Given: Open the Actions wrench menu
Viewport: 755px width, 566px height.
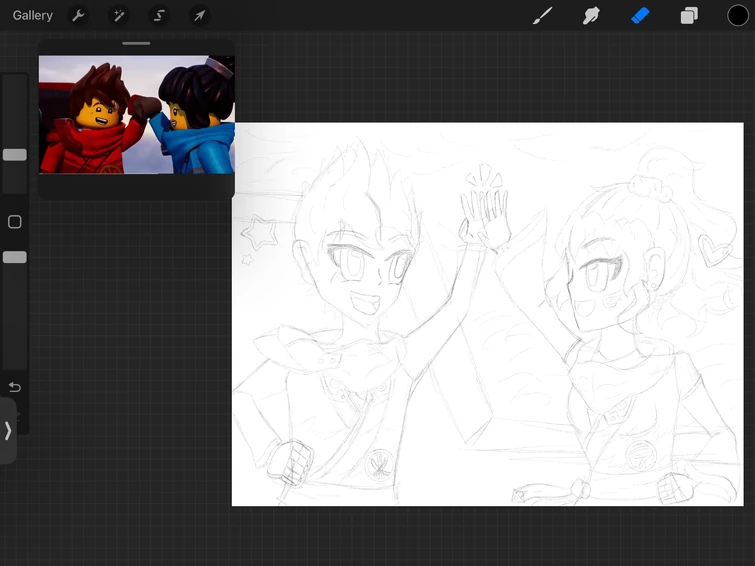Looking at the screenshot, I should click(78, 15).
